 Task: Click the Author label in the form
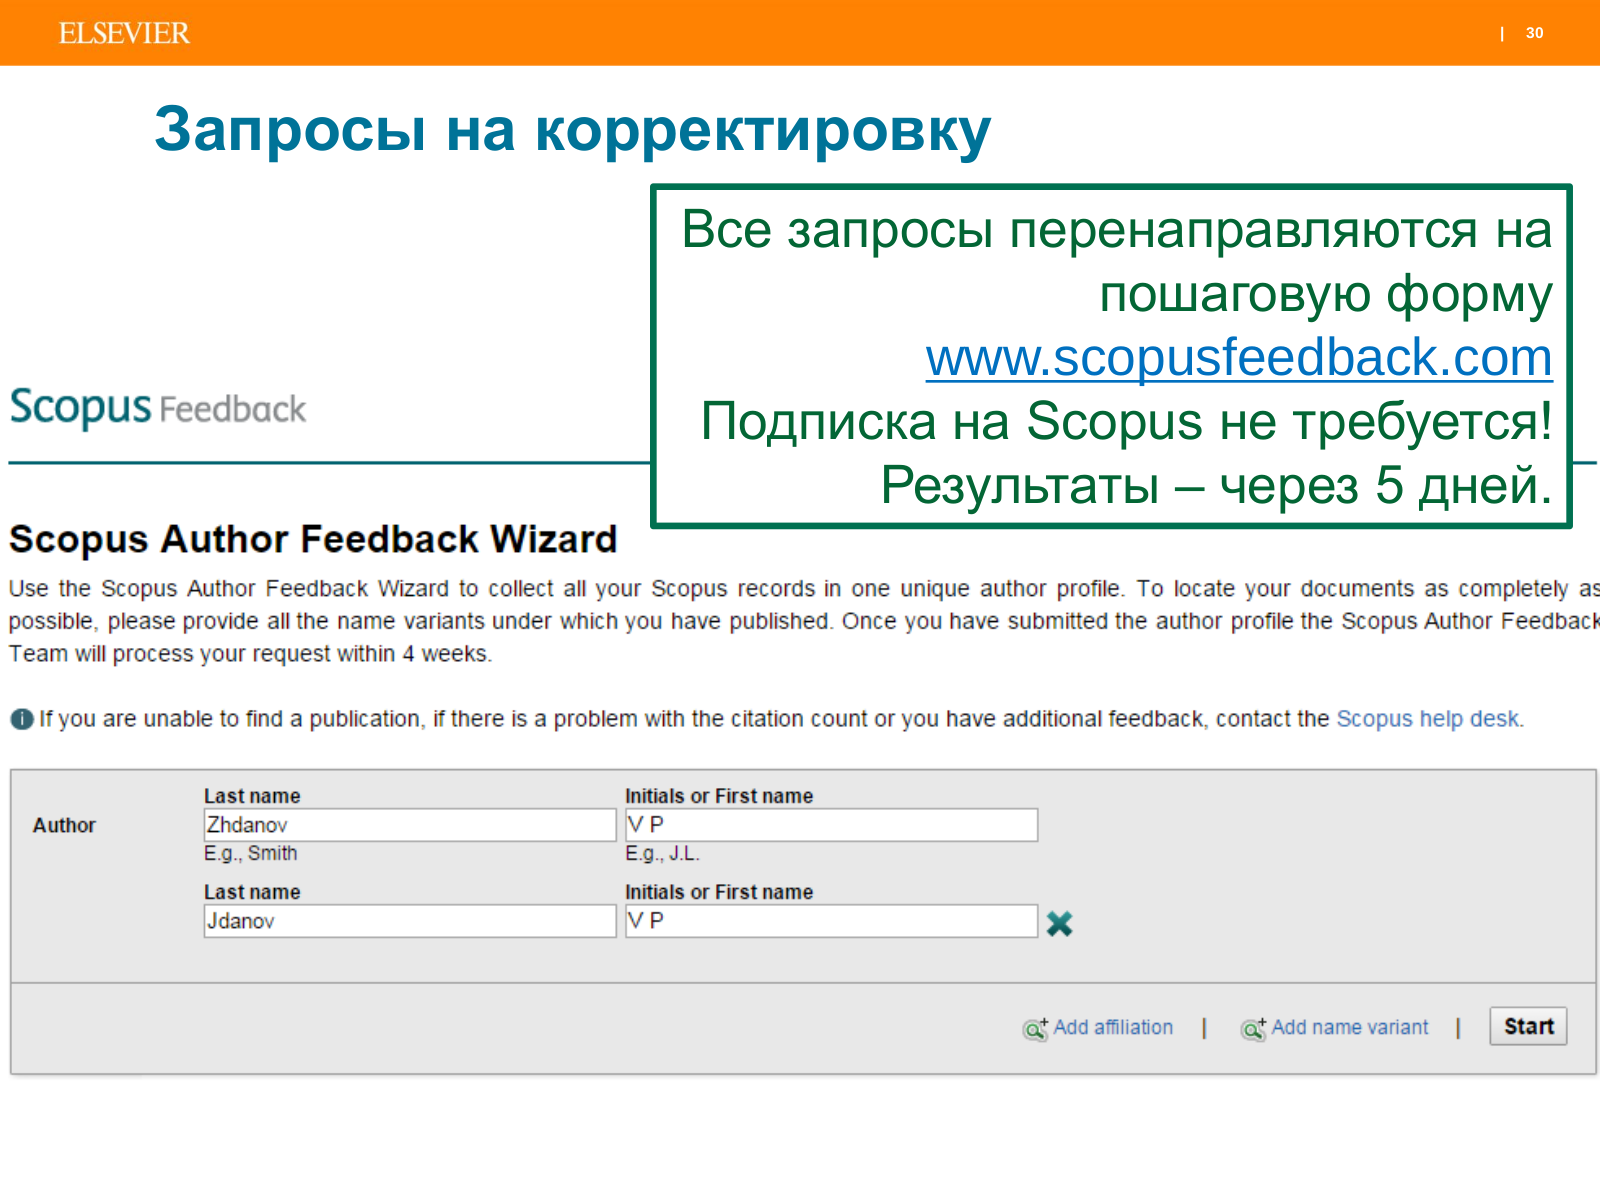(x=64, y=825)
